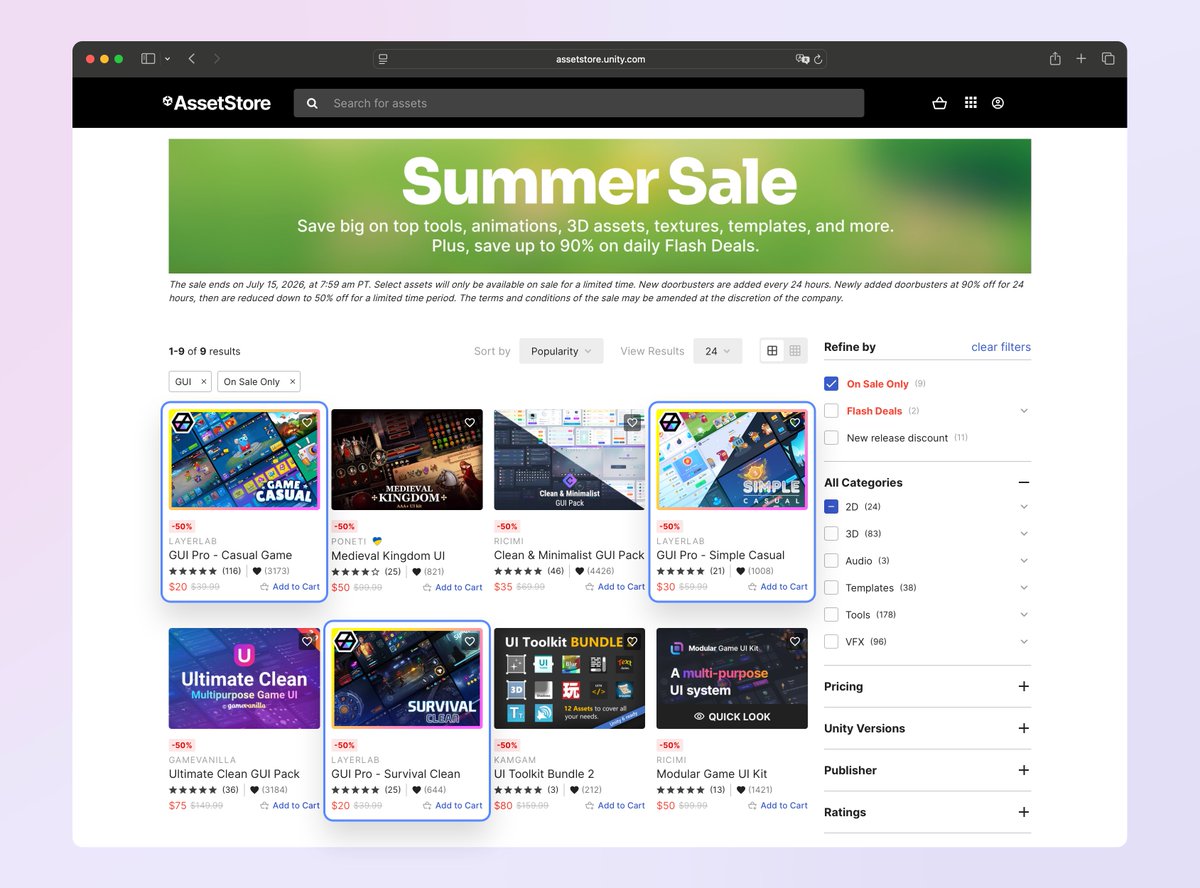Open Clean & Minimalist GUI Pack thumbnail
This screenshot has width=1200, height=888.
point(570,459)
